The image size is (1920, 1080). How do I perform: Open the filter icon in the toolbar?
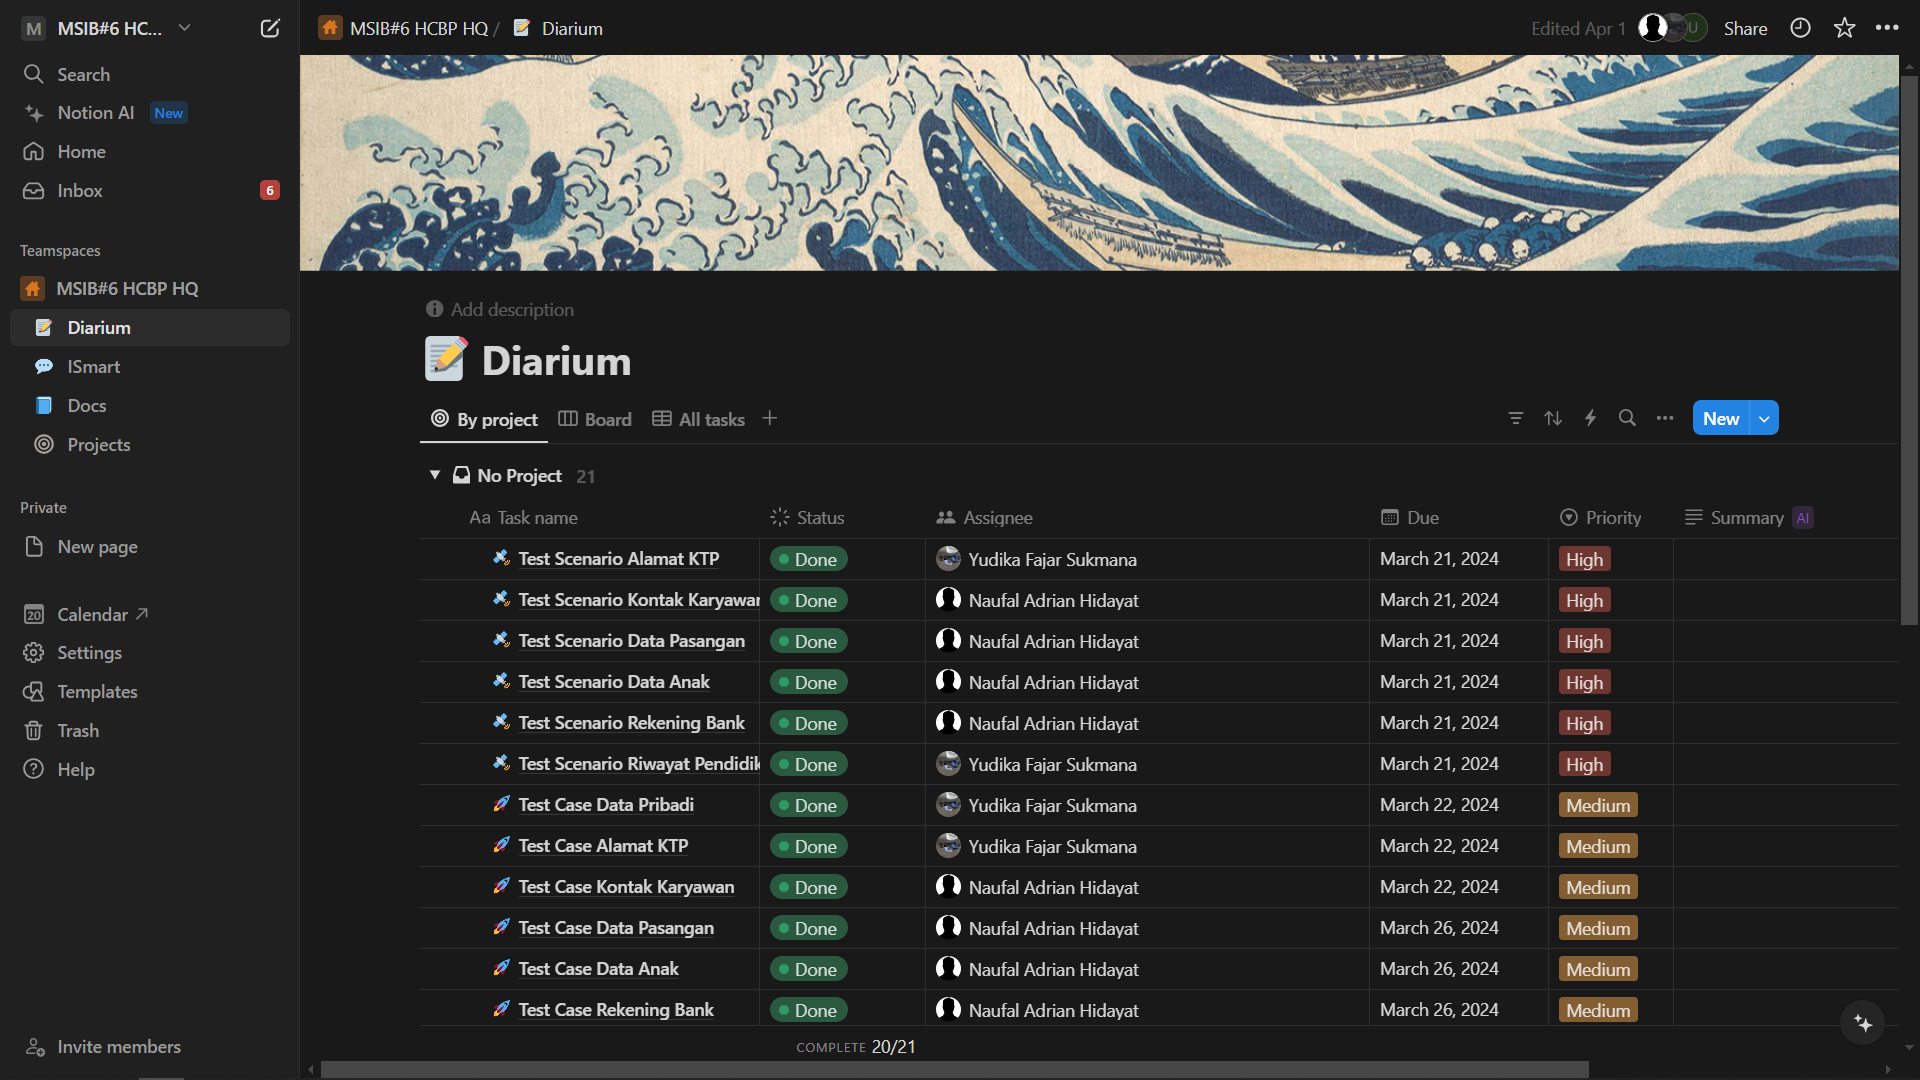tap(1516, 418)
